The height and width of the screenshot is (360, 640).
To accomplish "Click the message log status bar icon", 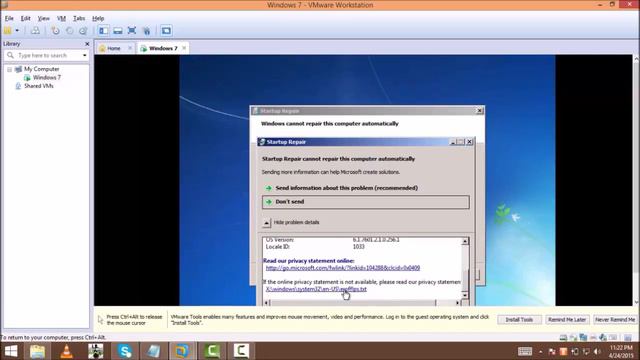I will click(x=628, y=337).
